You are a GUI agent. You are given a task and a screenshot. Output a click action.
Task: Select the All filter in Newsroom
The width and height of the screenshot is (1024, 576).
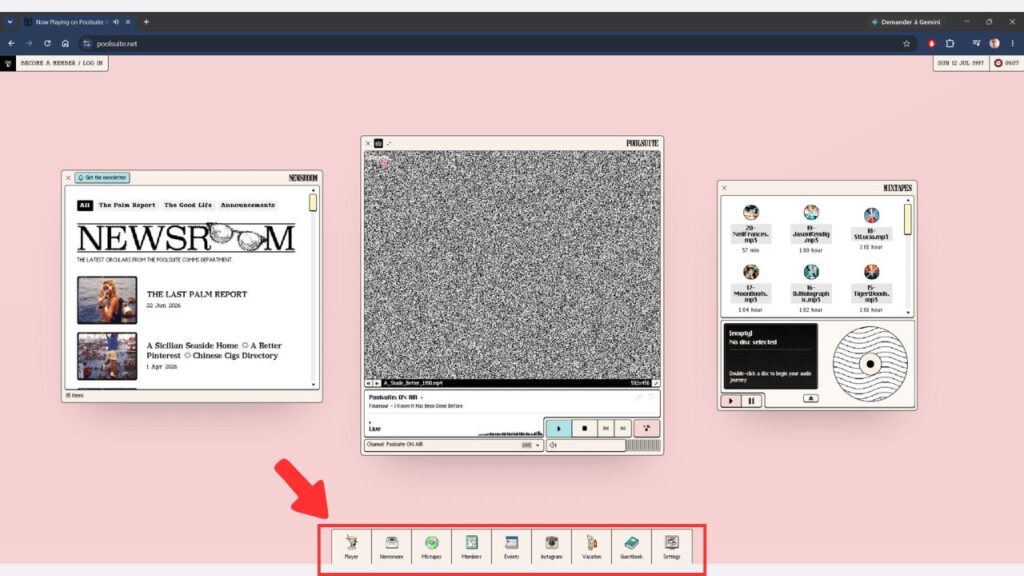point(85,205)
